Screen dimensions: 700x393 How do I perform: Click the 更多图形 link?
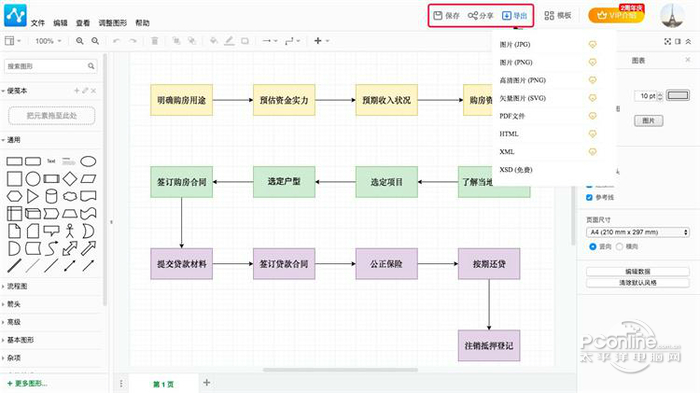(28, 384)
